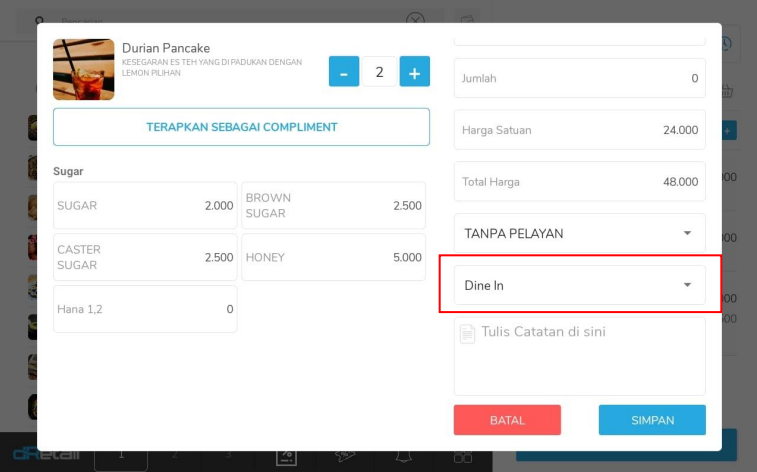Save the item with SIMPAN button

pyautogui.click(x=652, y=420)
